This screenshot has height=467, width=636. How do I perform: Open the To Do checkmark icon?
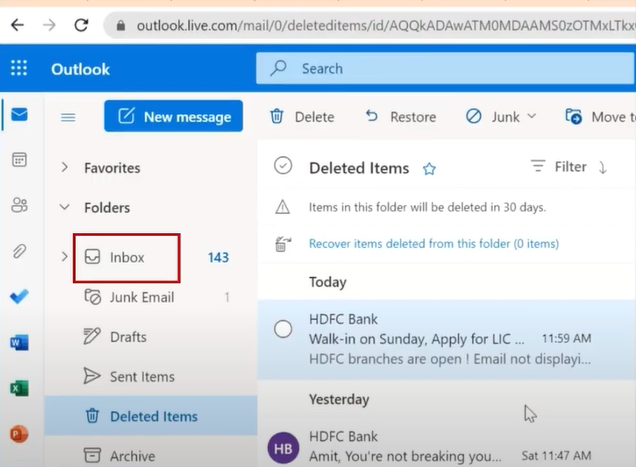[x=19, y=297]
